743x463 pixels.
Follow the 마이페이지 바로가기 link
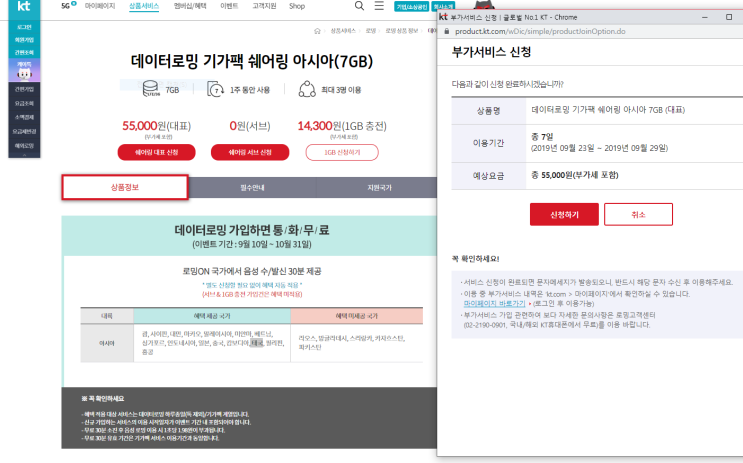[494, 303]
